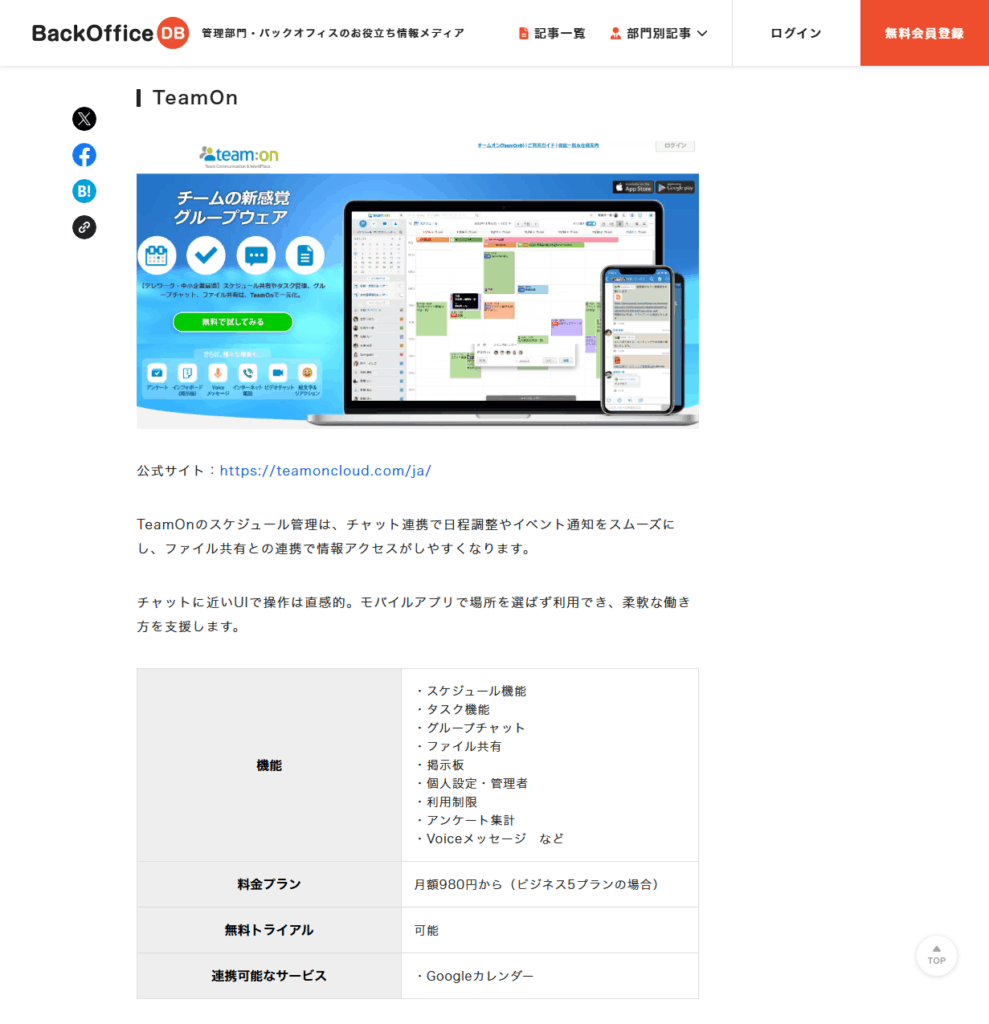
Task: Click the インフォボード icon in banner
Action: [187, 373]
